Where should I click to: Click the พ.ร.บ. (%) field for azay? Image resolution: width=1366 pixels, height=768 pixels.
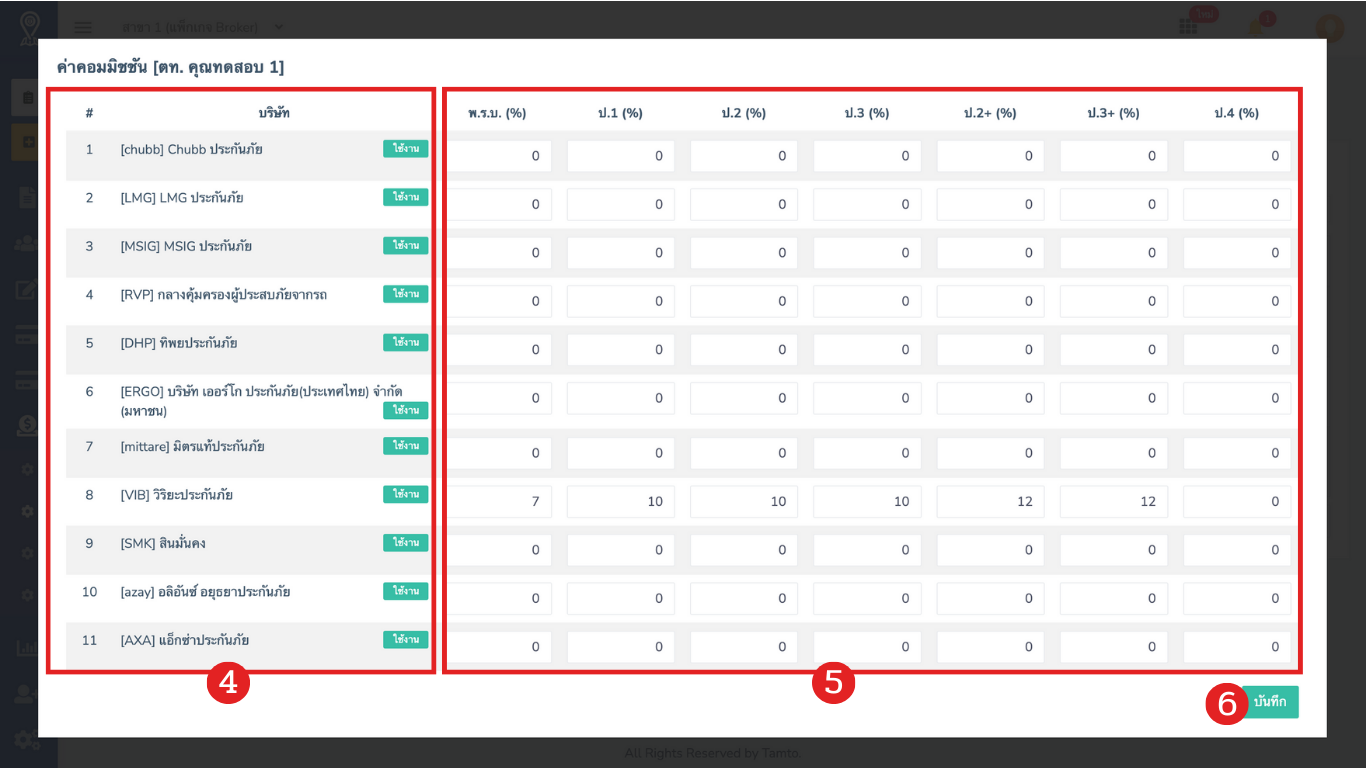[x=498, y=598]
